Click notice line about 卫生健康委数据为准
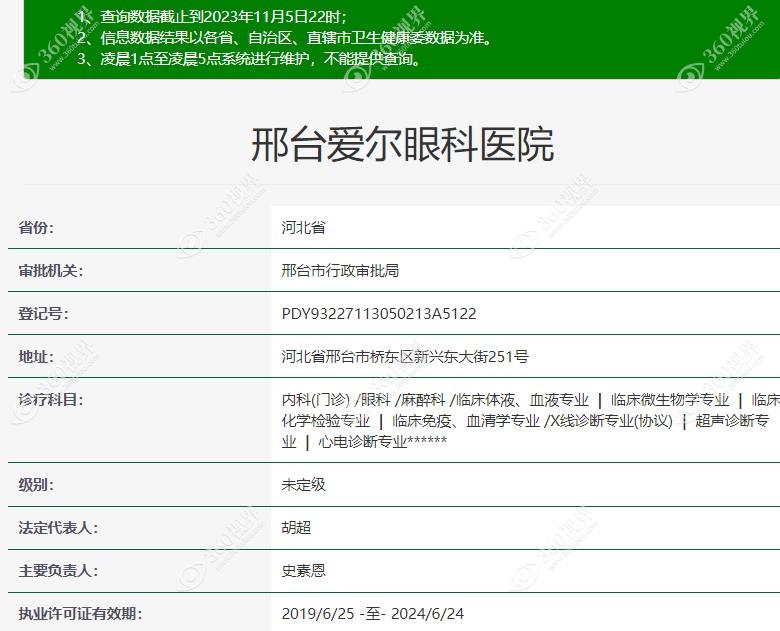 point(285,37)
